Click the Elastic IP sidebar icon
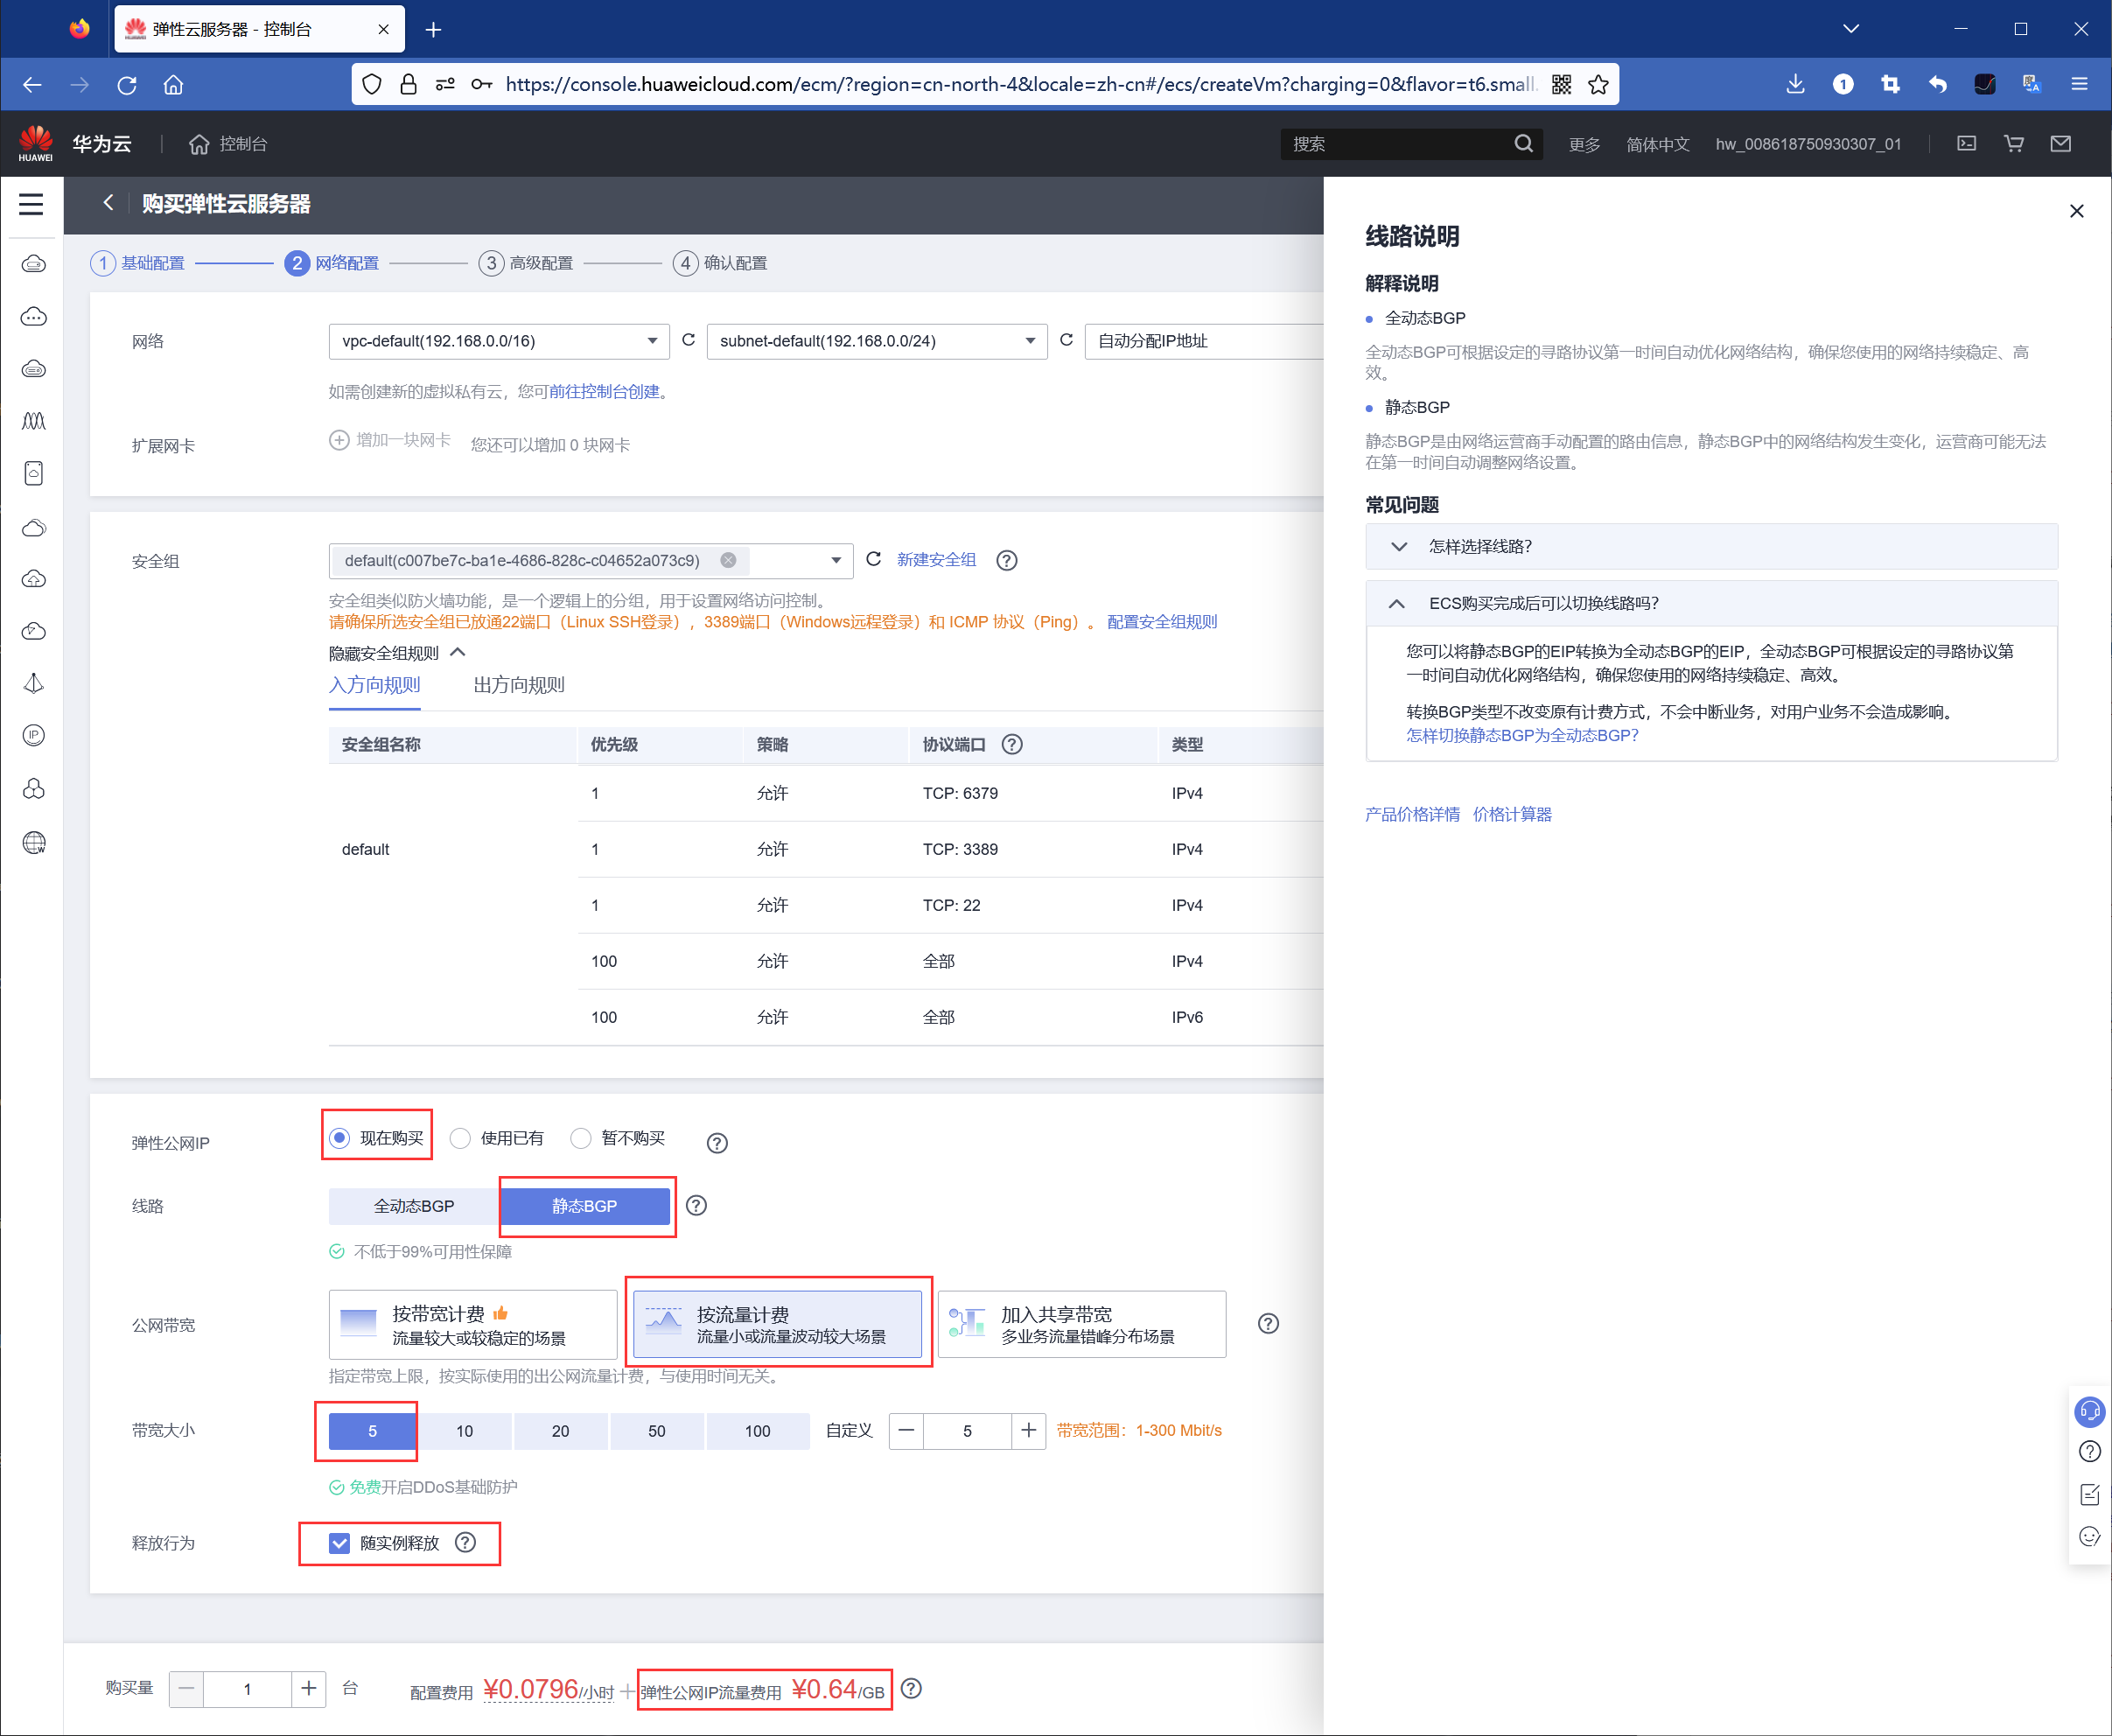Image resolution: width=2112 pixels, height=1736 pixels. coord(33,735)
